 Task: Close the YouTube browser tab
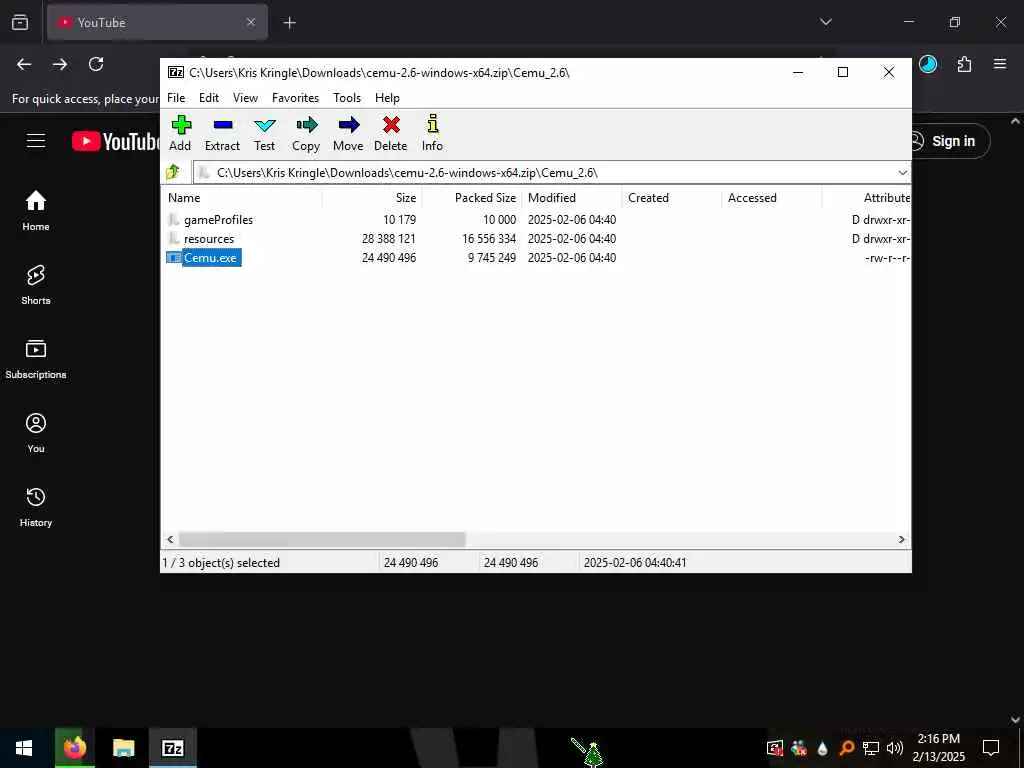(x=251, y=22)
